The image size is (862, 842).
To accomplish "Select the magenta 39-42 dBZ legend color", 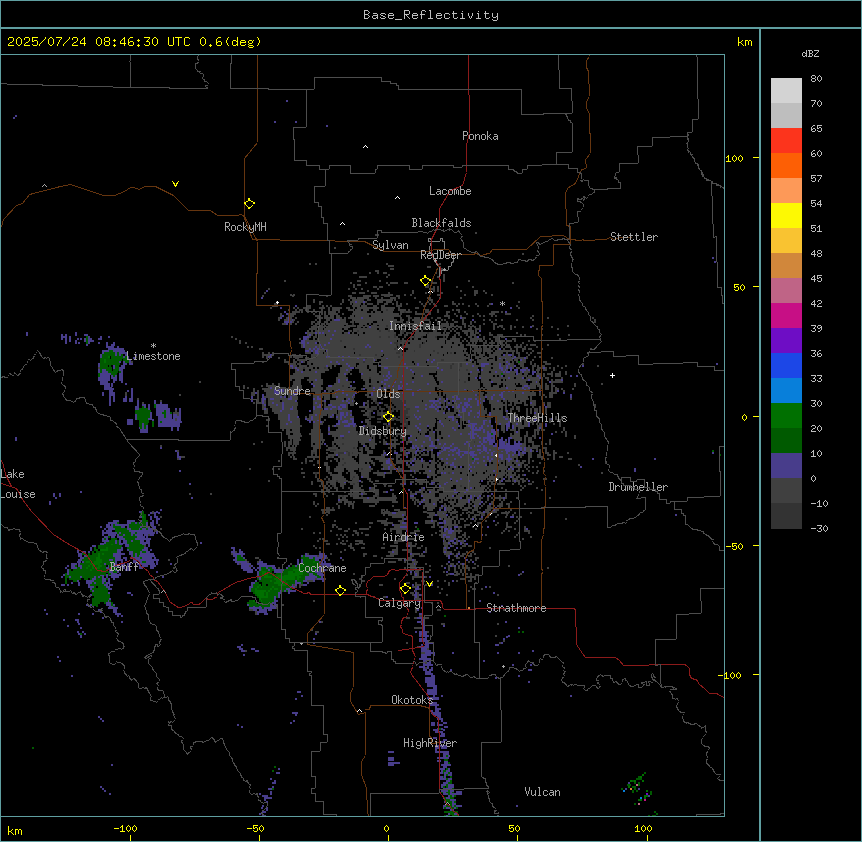I will 786,315.
